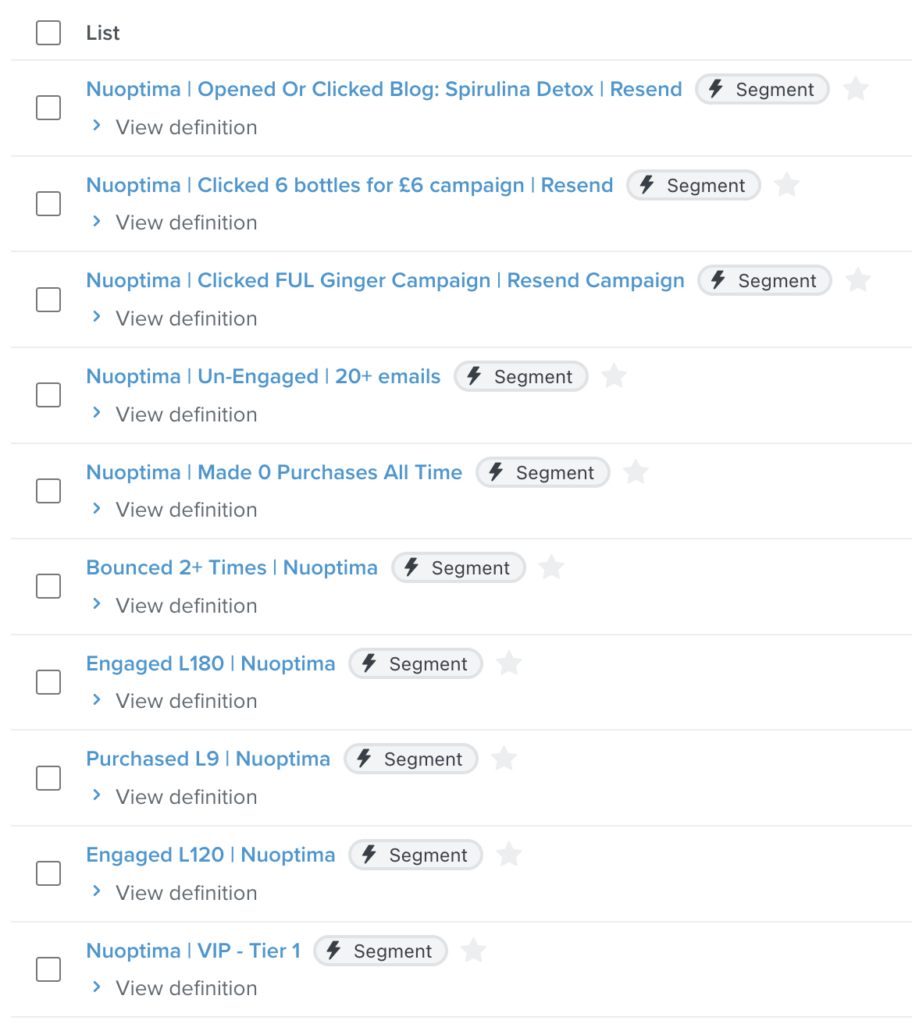Expand View definition for Engaged L120
Image resolution: width=912 pixels, height=1024 pixels.
(x=175, y=893)
